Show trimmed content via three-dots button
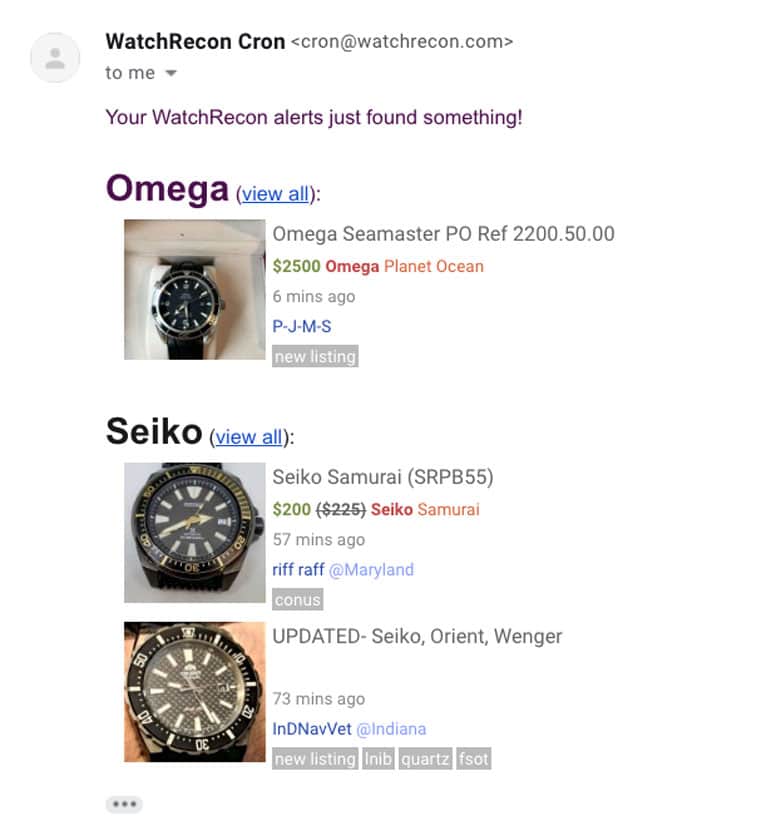This screenshot has width=783, height=821. tap(124, 804)
